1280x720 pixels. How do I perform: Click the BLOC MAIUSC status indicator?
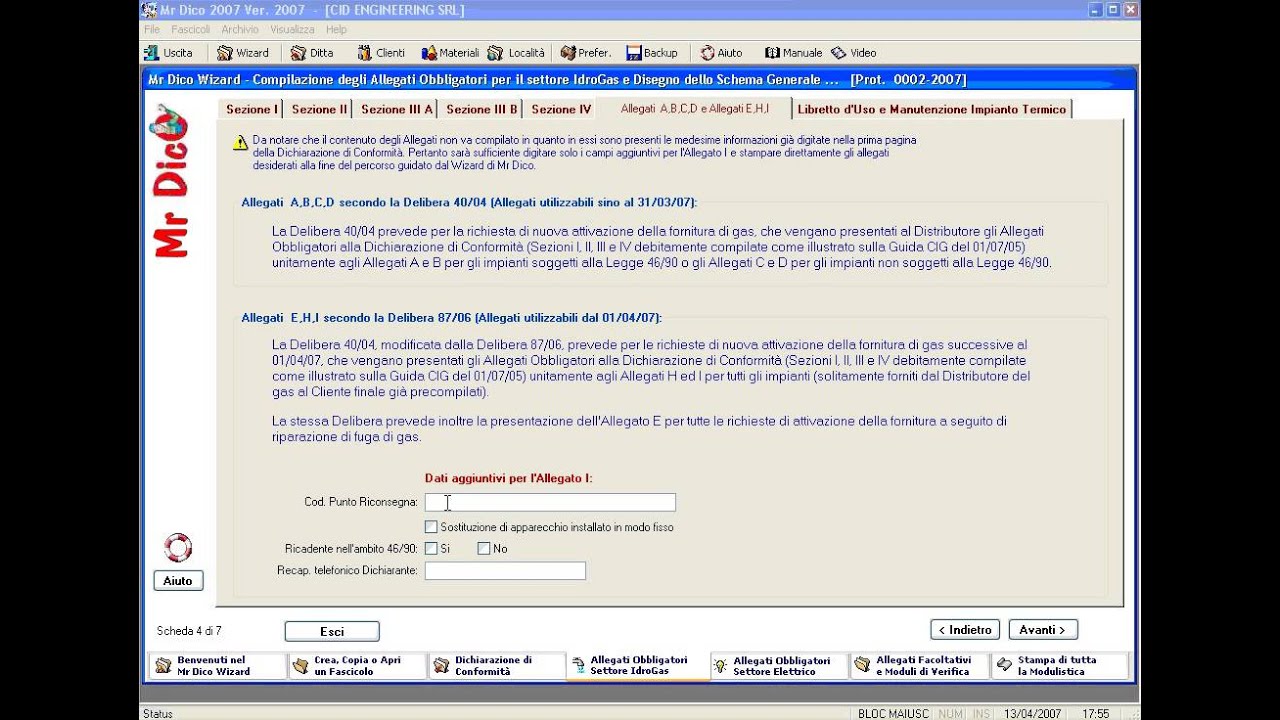[893, 714]
